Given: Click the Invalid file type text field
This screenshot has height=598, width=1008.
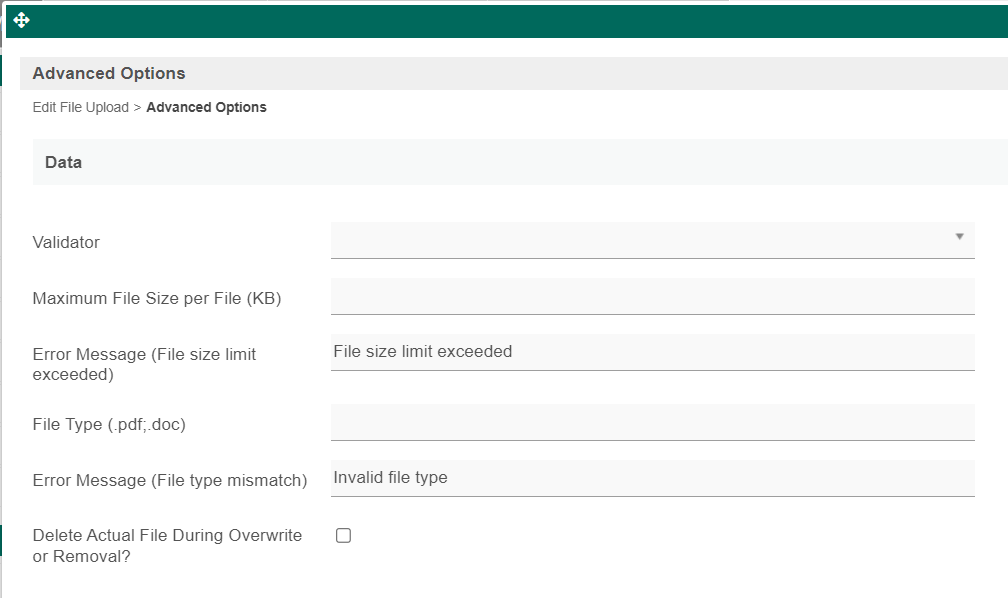Looking at the screenshot, I should tap(652, 478).
